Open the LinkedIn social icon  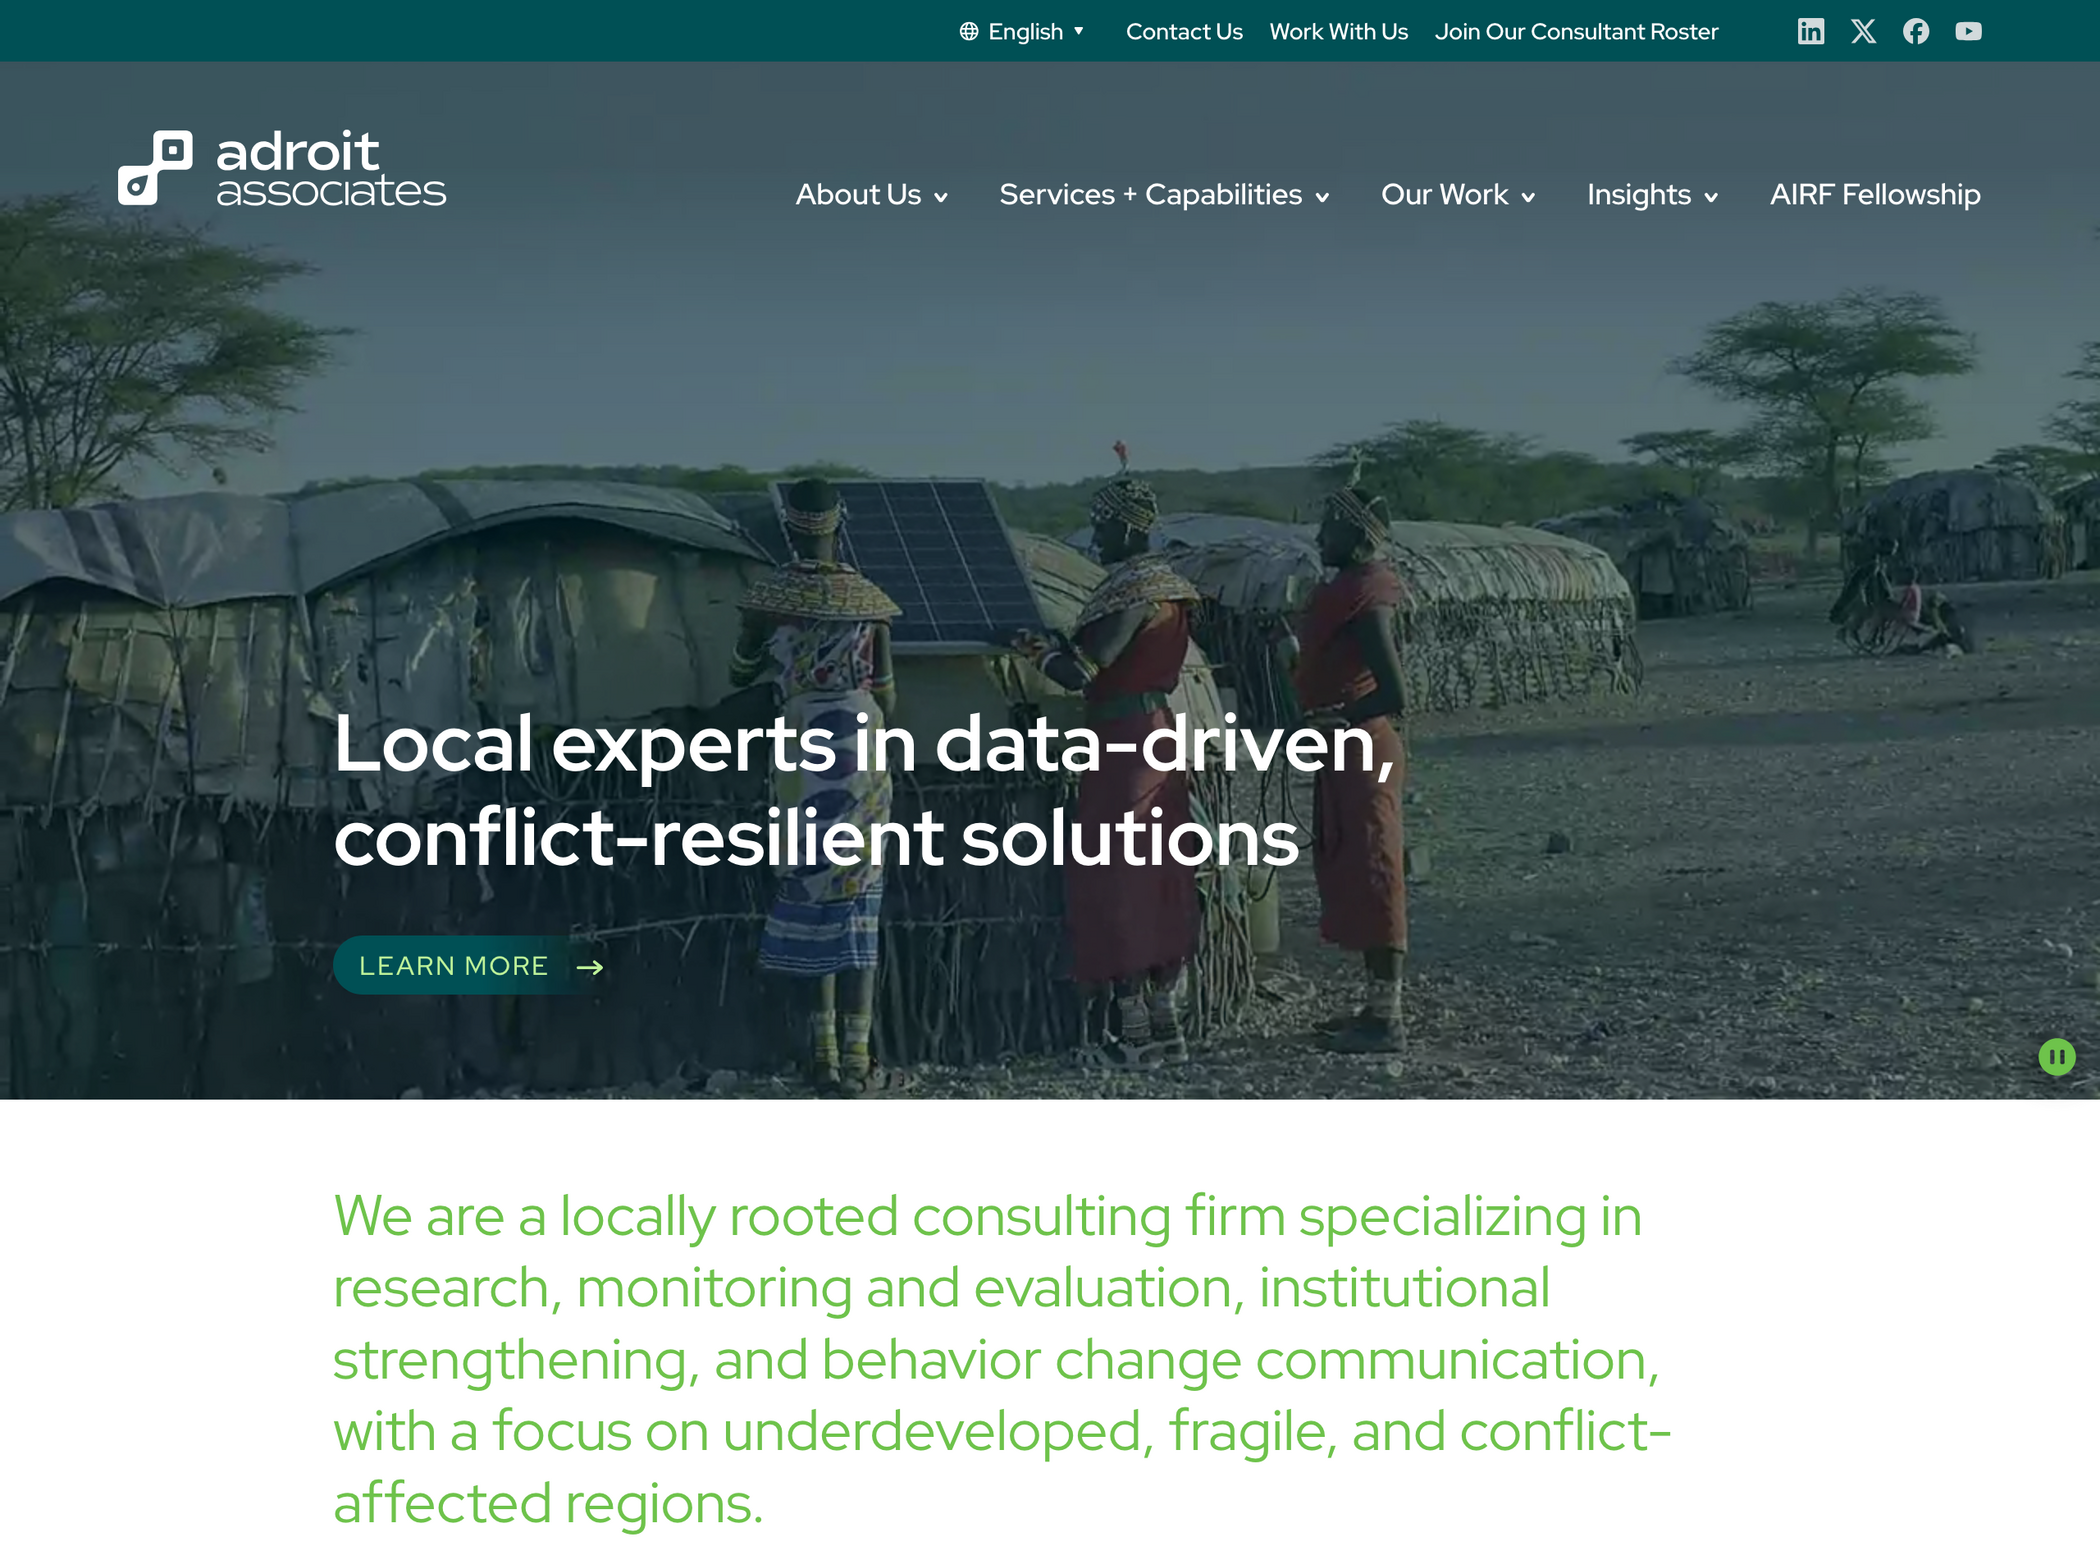click(x=1810, y=32)
